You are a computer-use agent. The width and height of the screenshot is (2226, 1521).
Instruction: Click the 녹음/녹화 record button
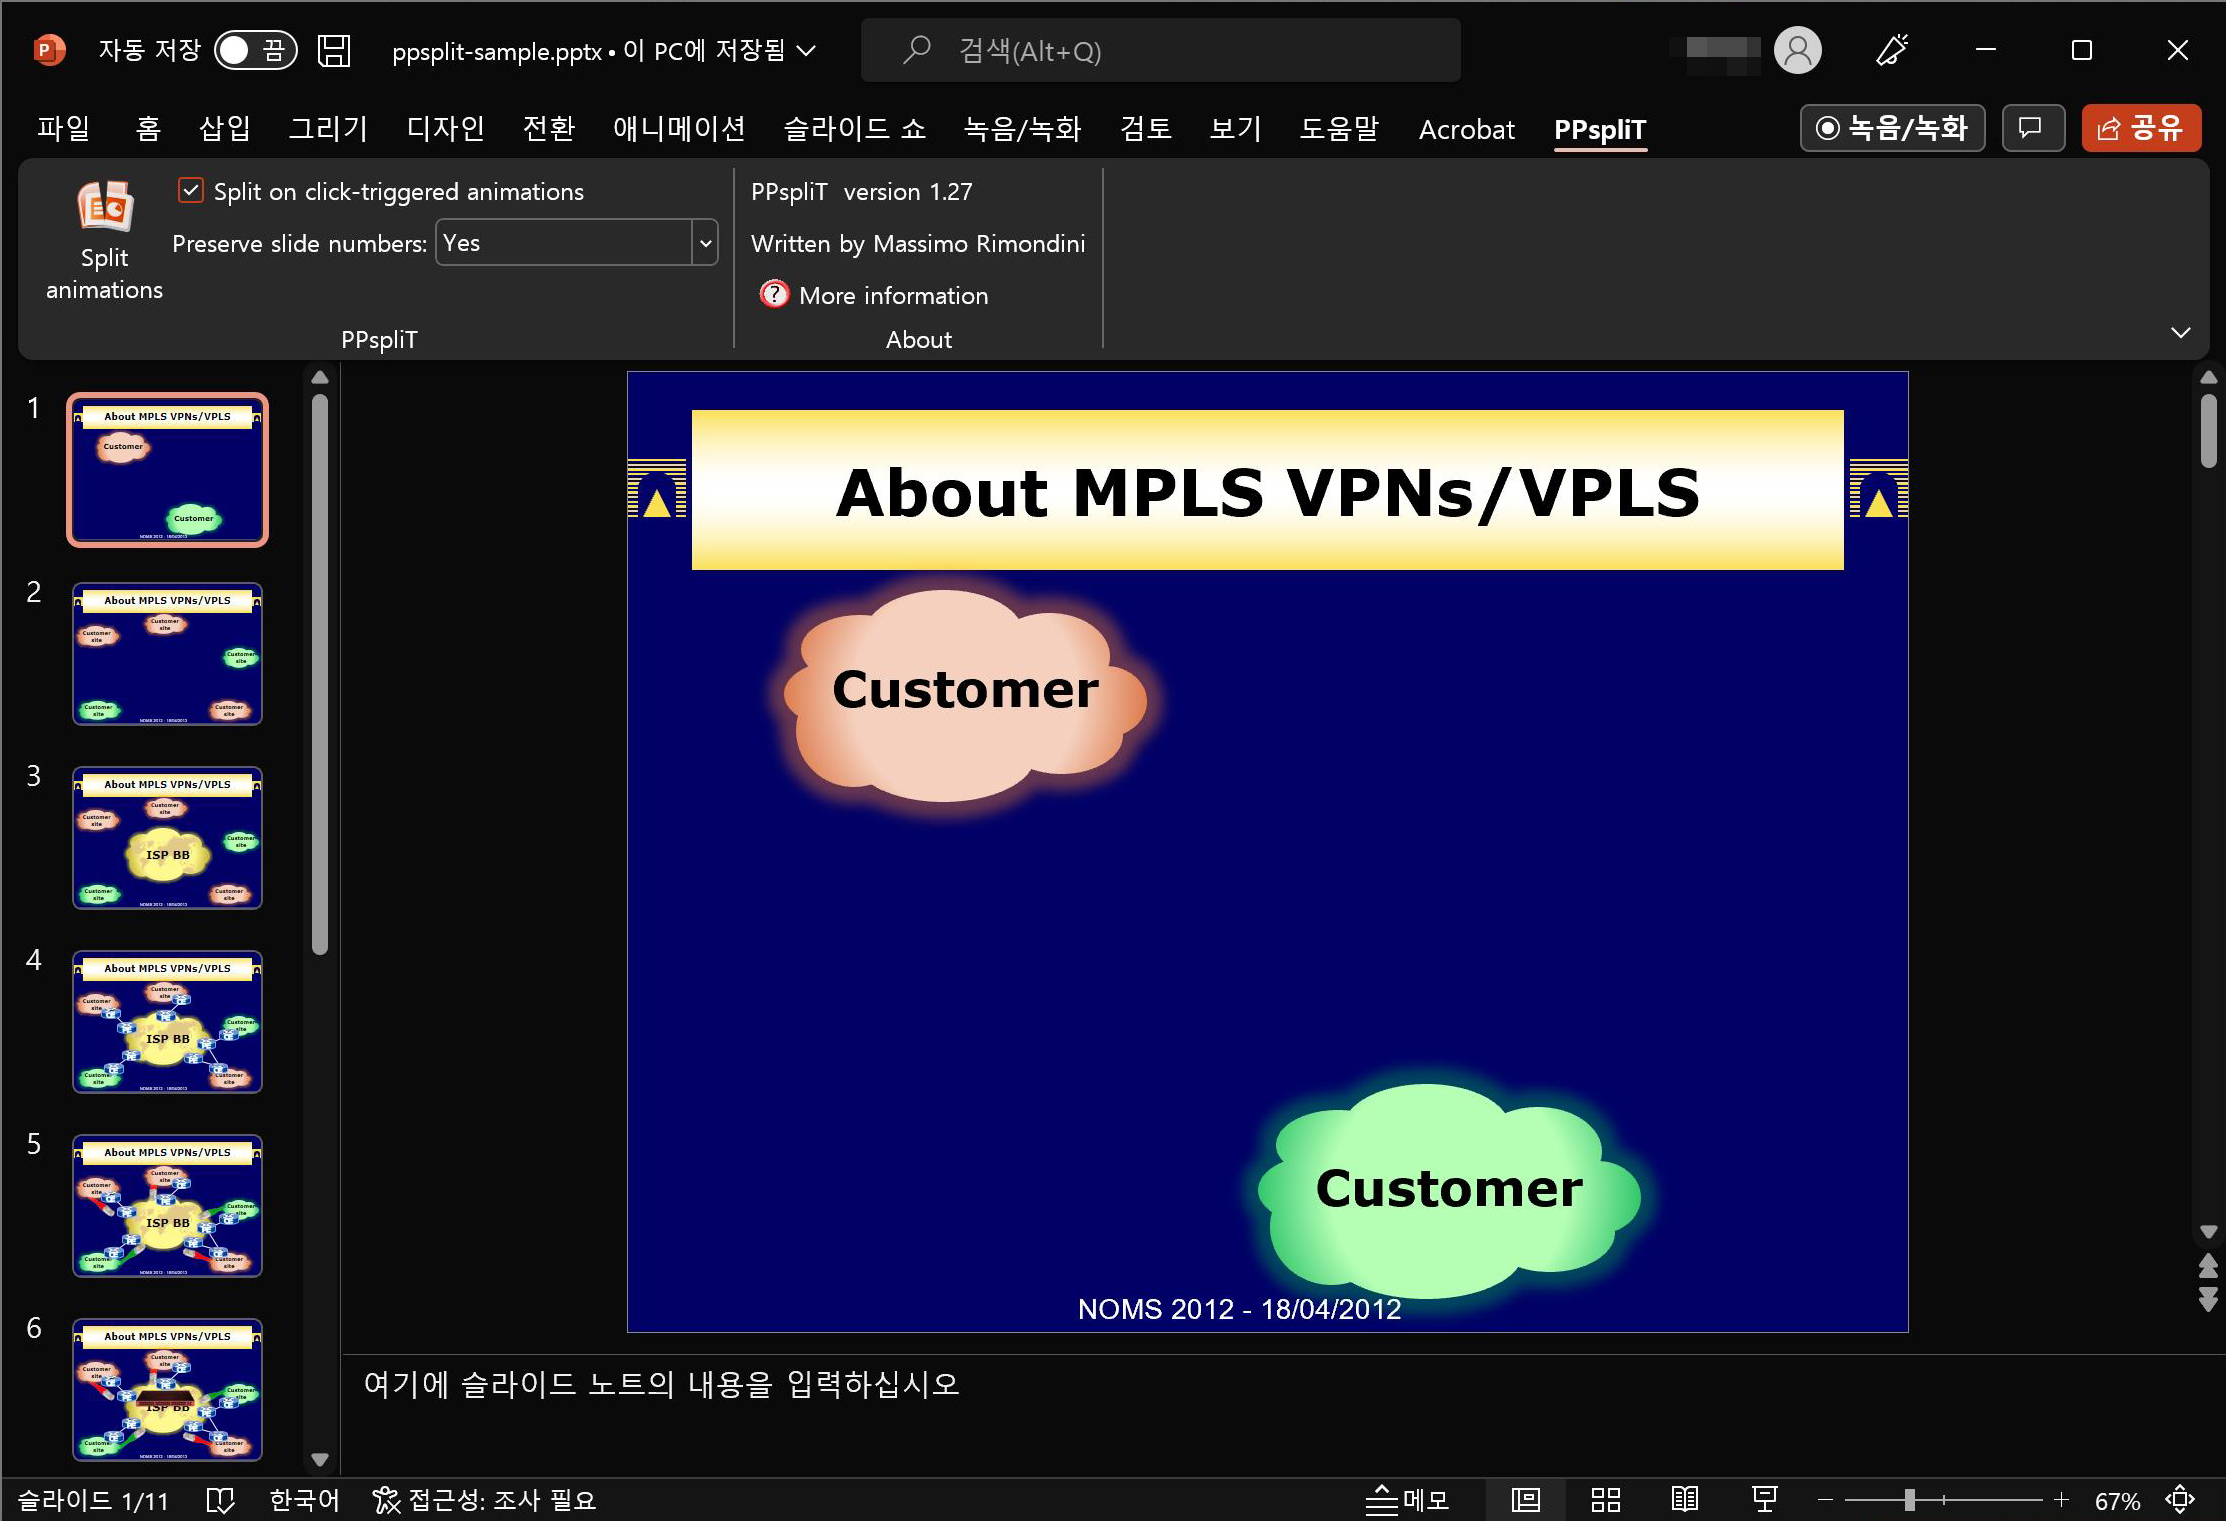[x=1892, y=128]
